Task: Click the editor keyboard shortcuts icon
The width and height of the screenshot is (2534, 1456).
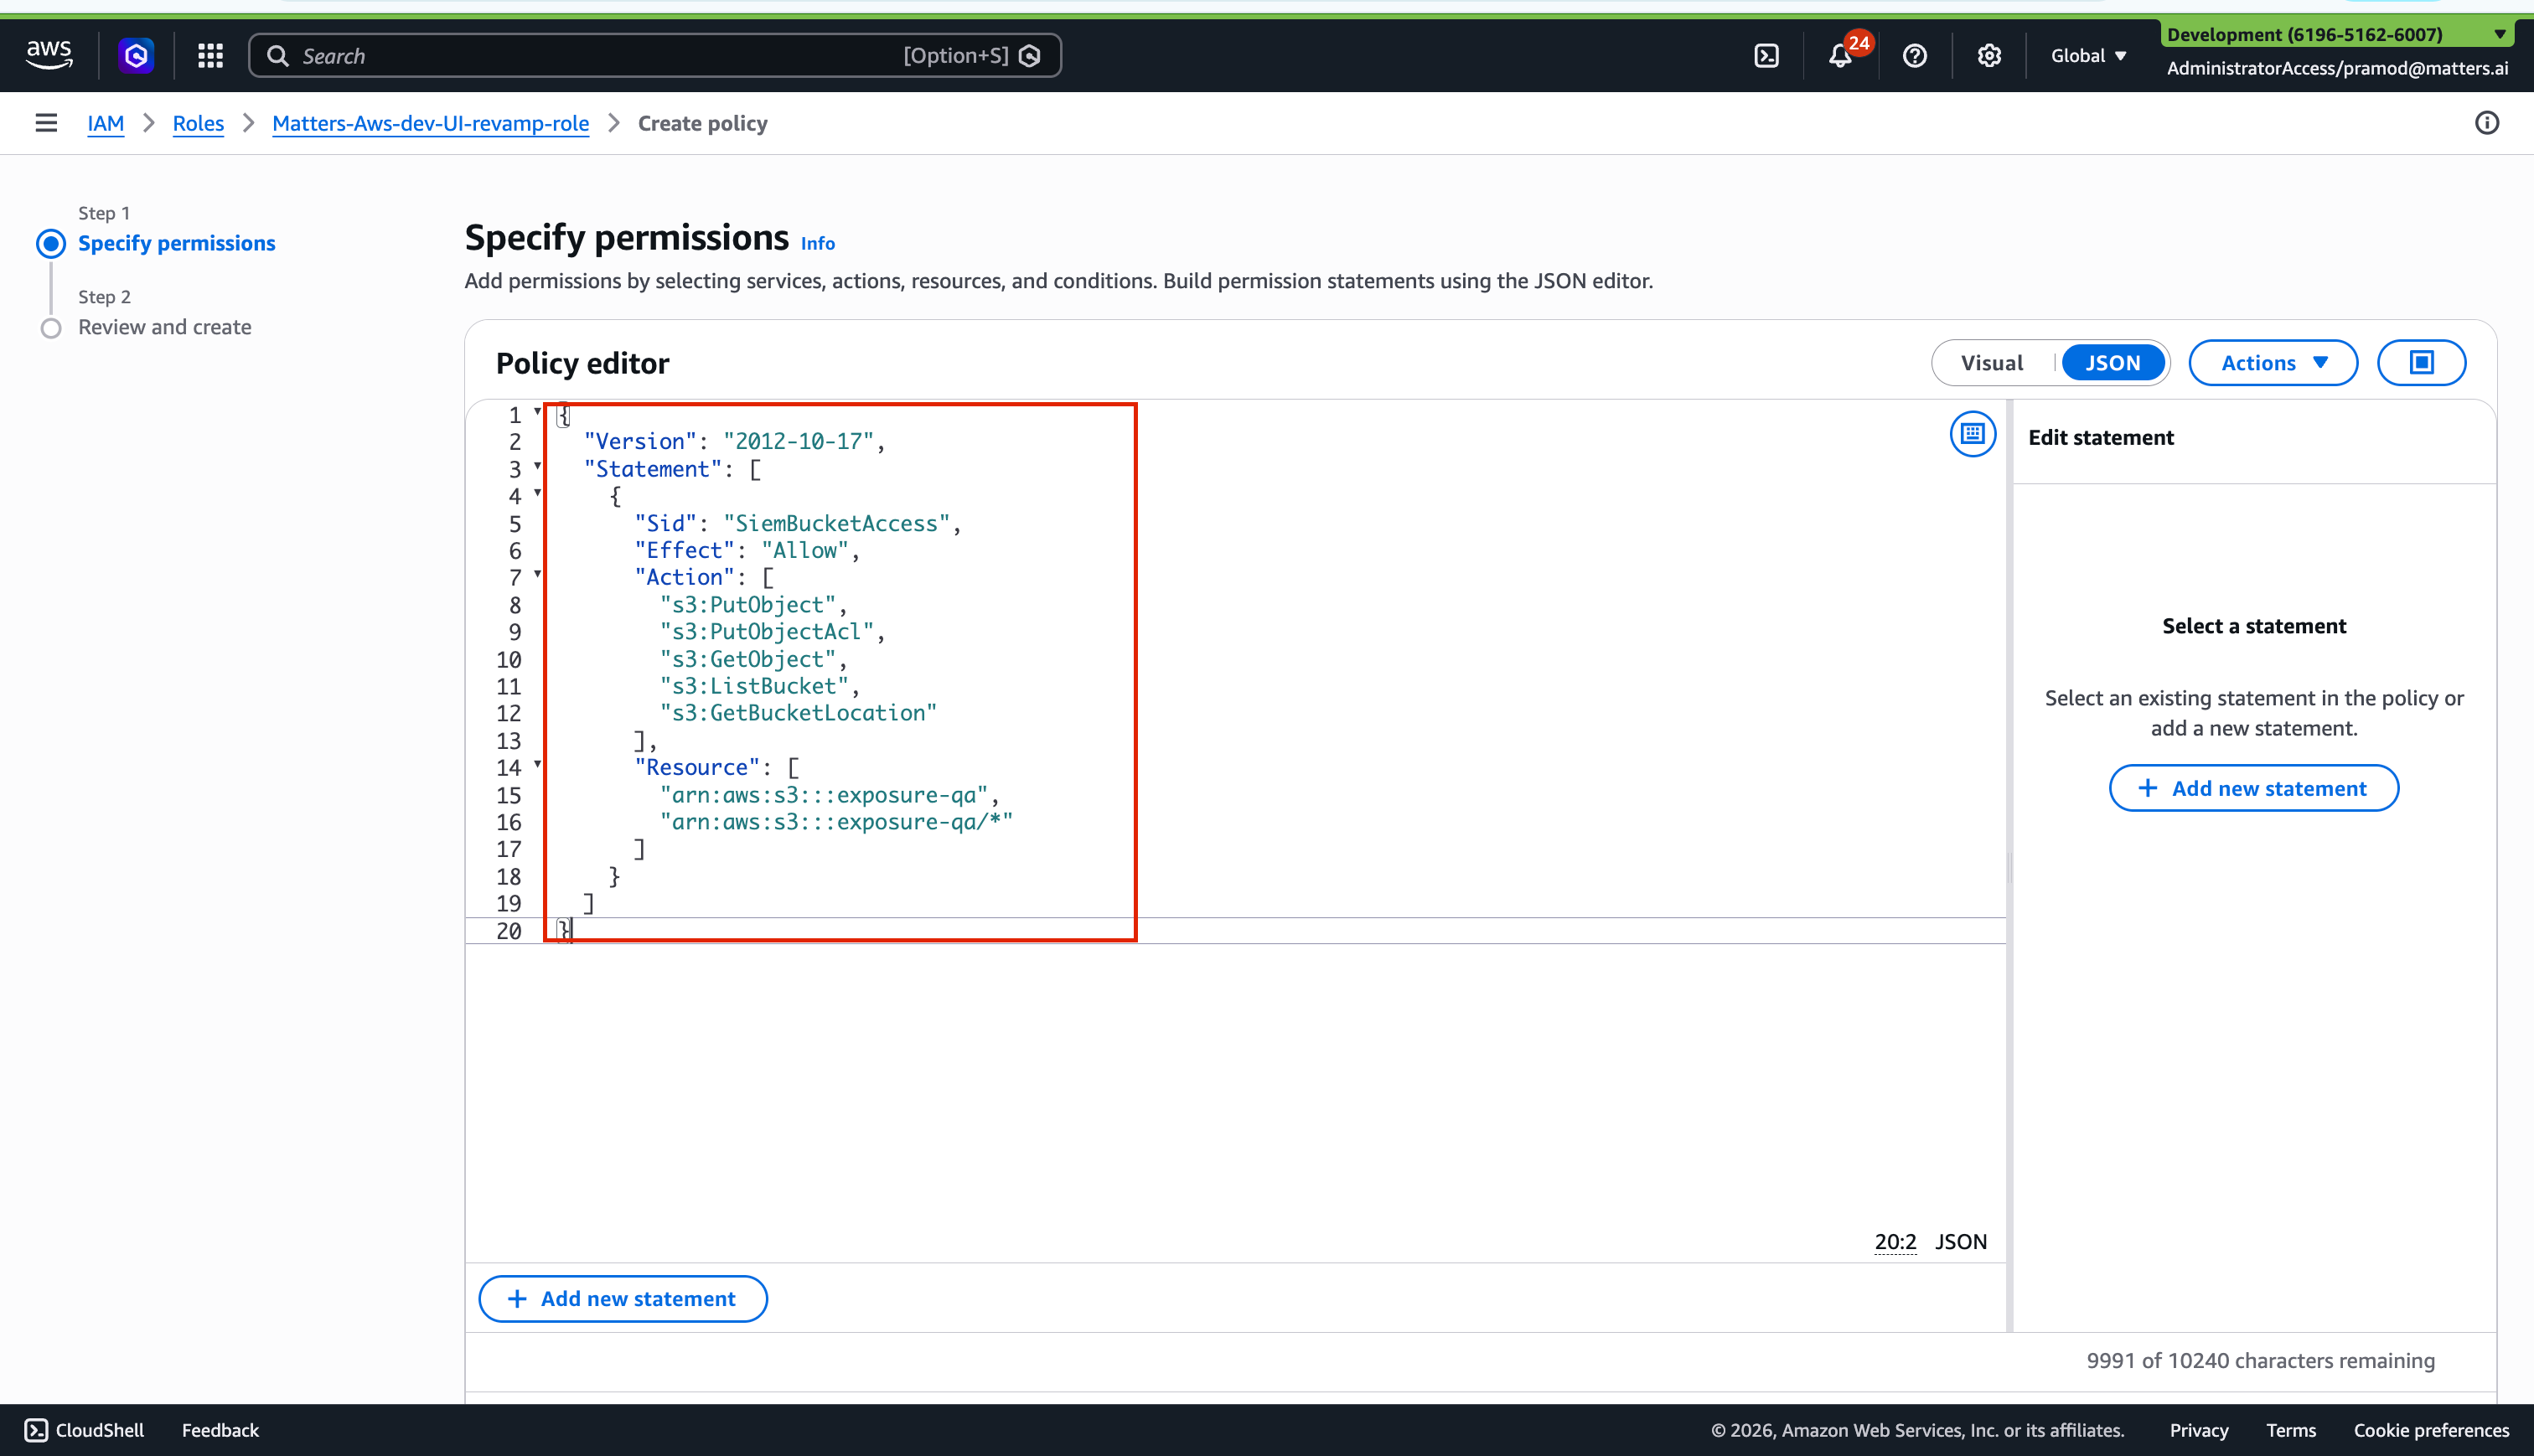Action: coord(1972,434)
